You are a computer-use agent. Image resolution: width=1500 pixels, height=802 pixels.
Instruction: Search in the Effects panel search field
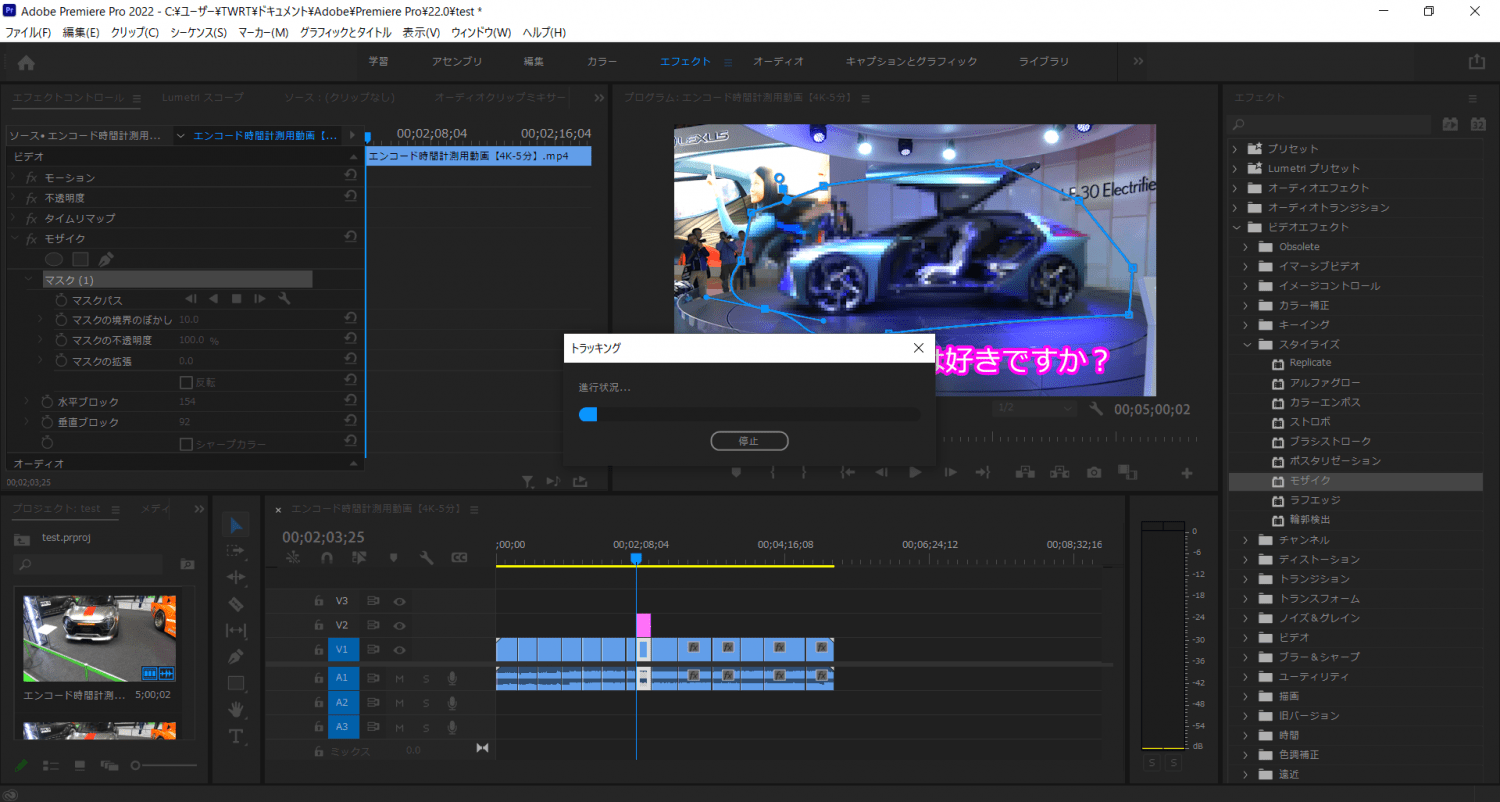point(1330,125)
